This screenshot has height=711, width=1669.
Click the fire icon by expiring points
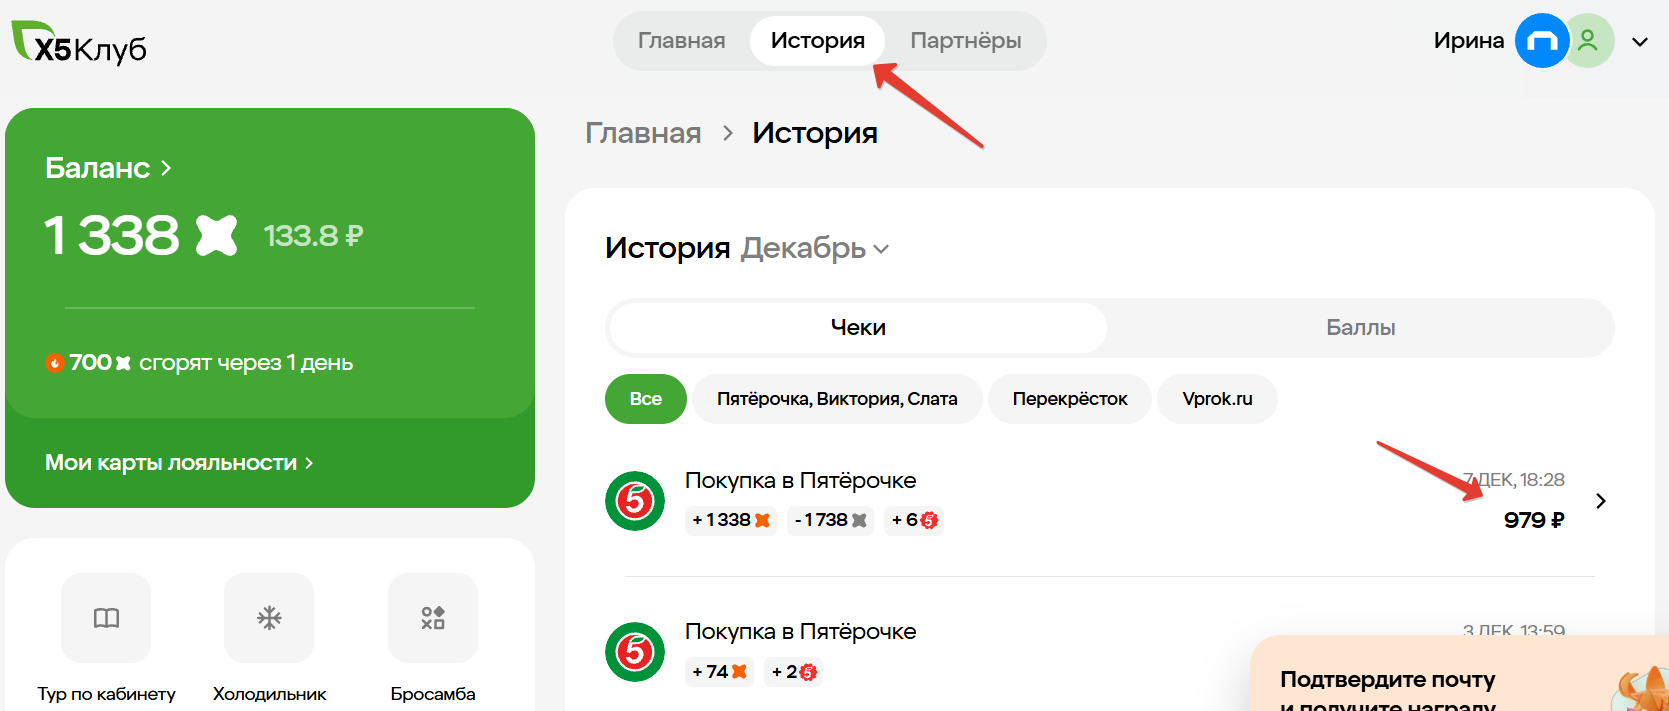tap(55, 363)
